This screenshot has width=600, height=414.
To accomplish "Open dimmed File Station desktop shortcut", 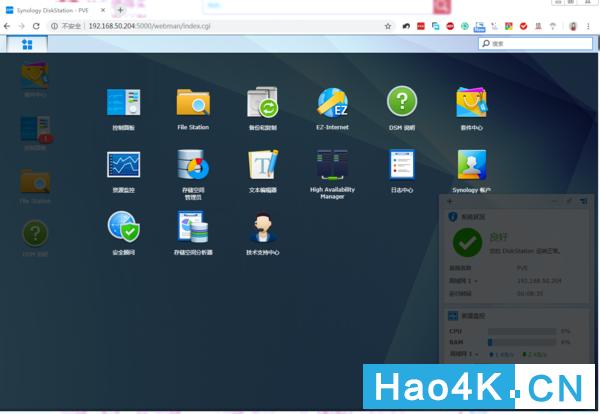I will point(35,181).
